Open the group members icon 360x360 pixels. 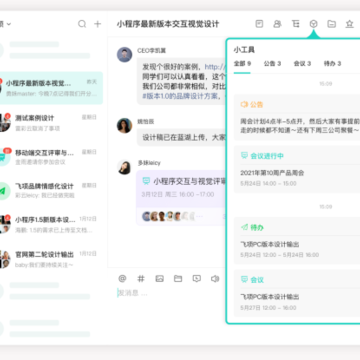(277, 24)
